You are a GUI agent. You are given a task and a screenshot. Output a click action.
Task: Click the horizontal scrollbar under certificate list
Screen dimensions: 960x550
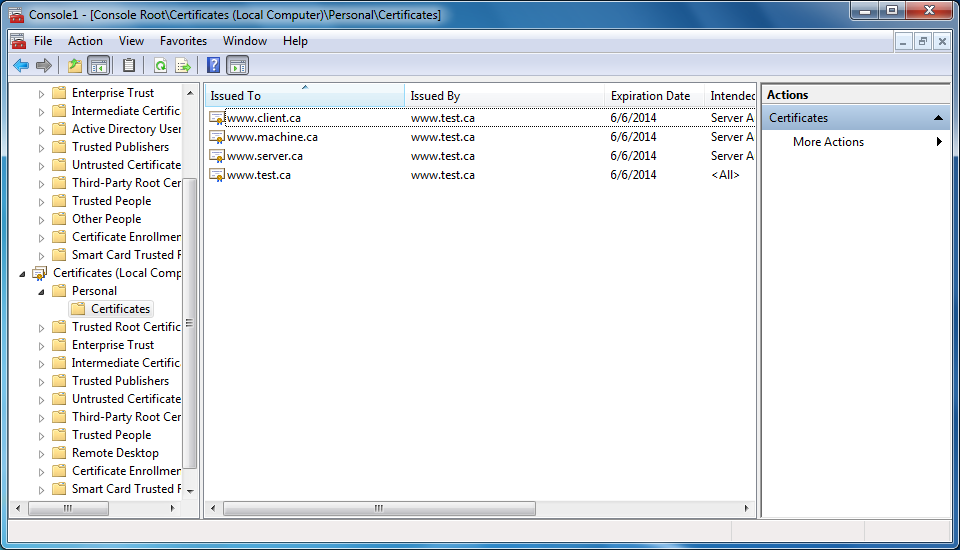[x=480, y=508]
